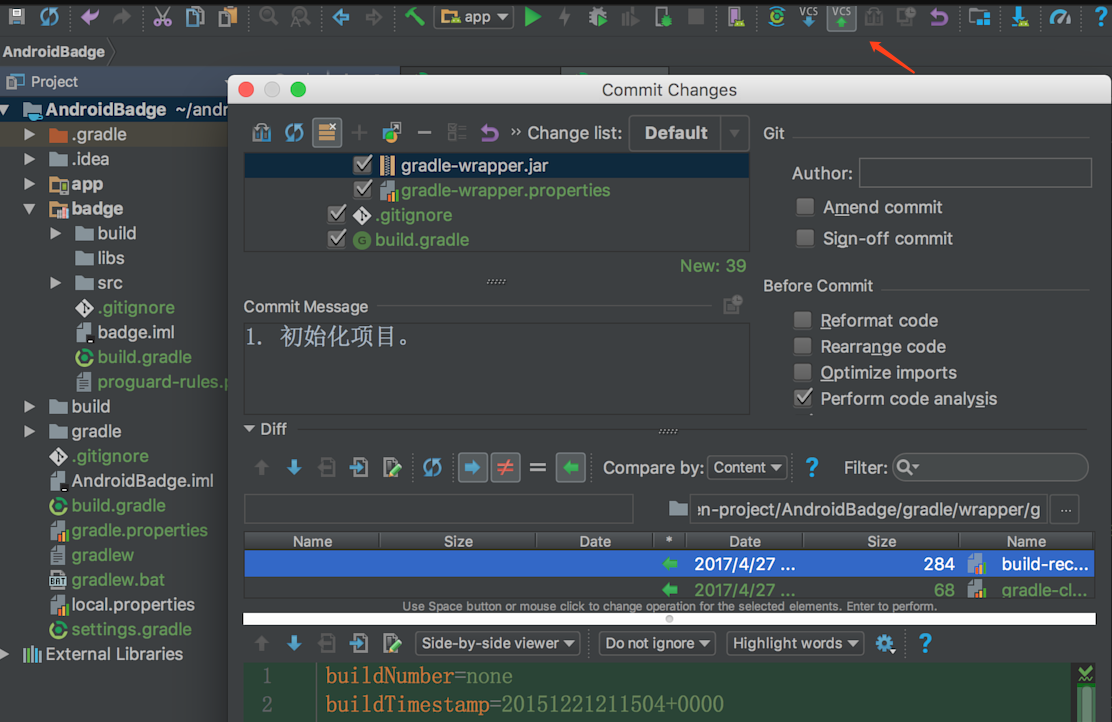
Task: Uncheck gradle-wrapper.jar checkbox
Action: (362, 165)
